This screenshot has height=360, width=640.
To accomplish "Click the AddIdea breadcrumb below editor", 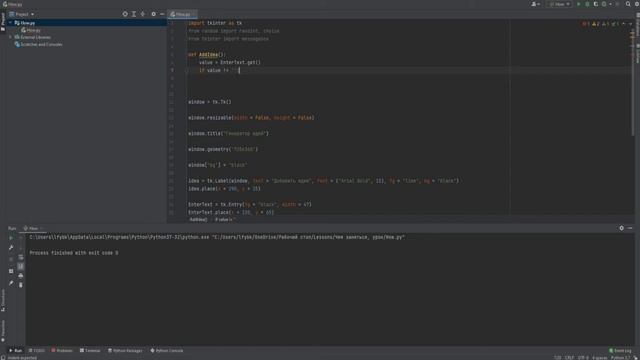I will 198,220.
